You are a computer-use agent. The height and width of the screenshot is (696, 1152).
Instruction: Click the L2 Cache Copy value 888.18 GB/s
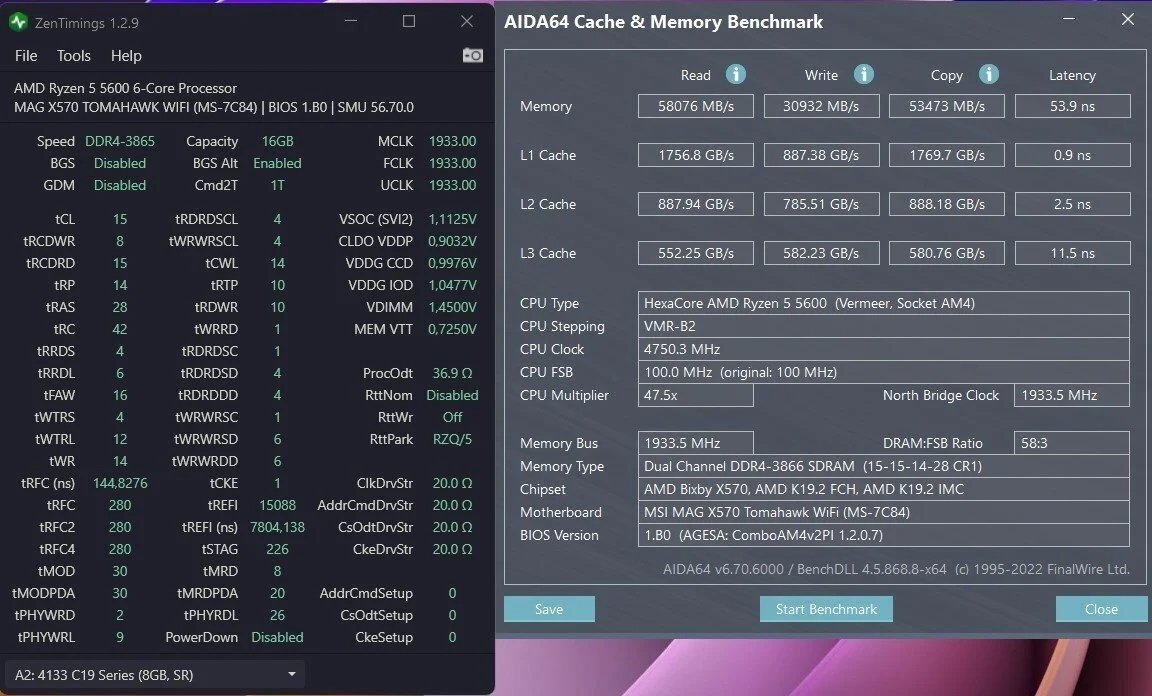click(946, 204)
